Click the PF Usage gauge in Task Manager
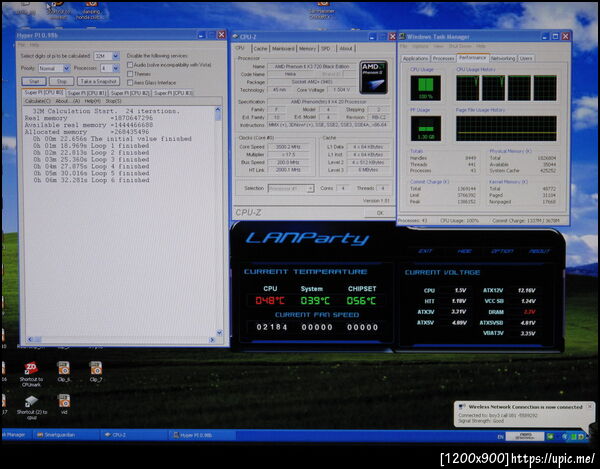This screenshot has height=469, width=600. point(425,129)
